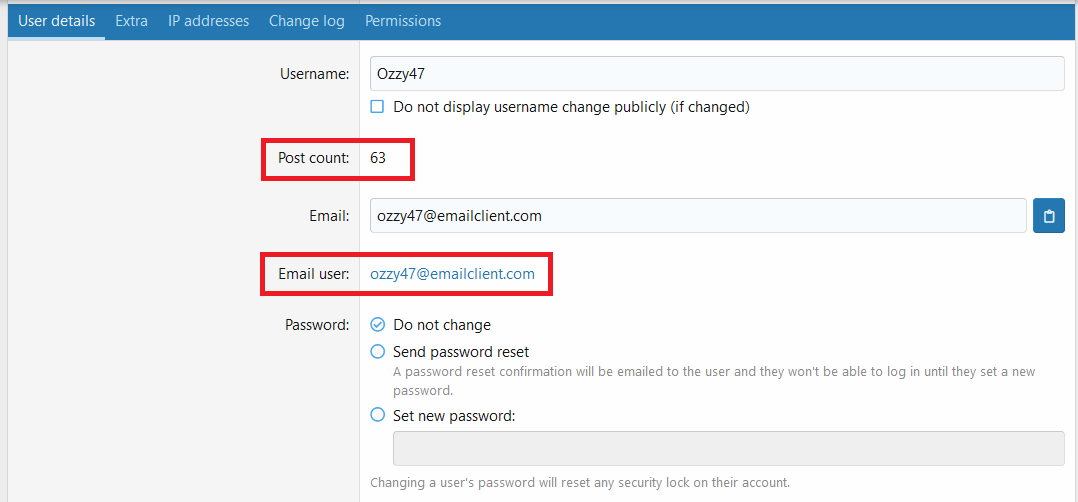Click the 'Post count:' label

tap(314, 158)
